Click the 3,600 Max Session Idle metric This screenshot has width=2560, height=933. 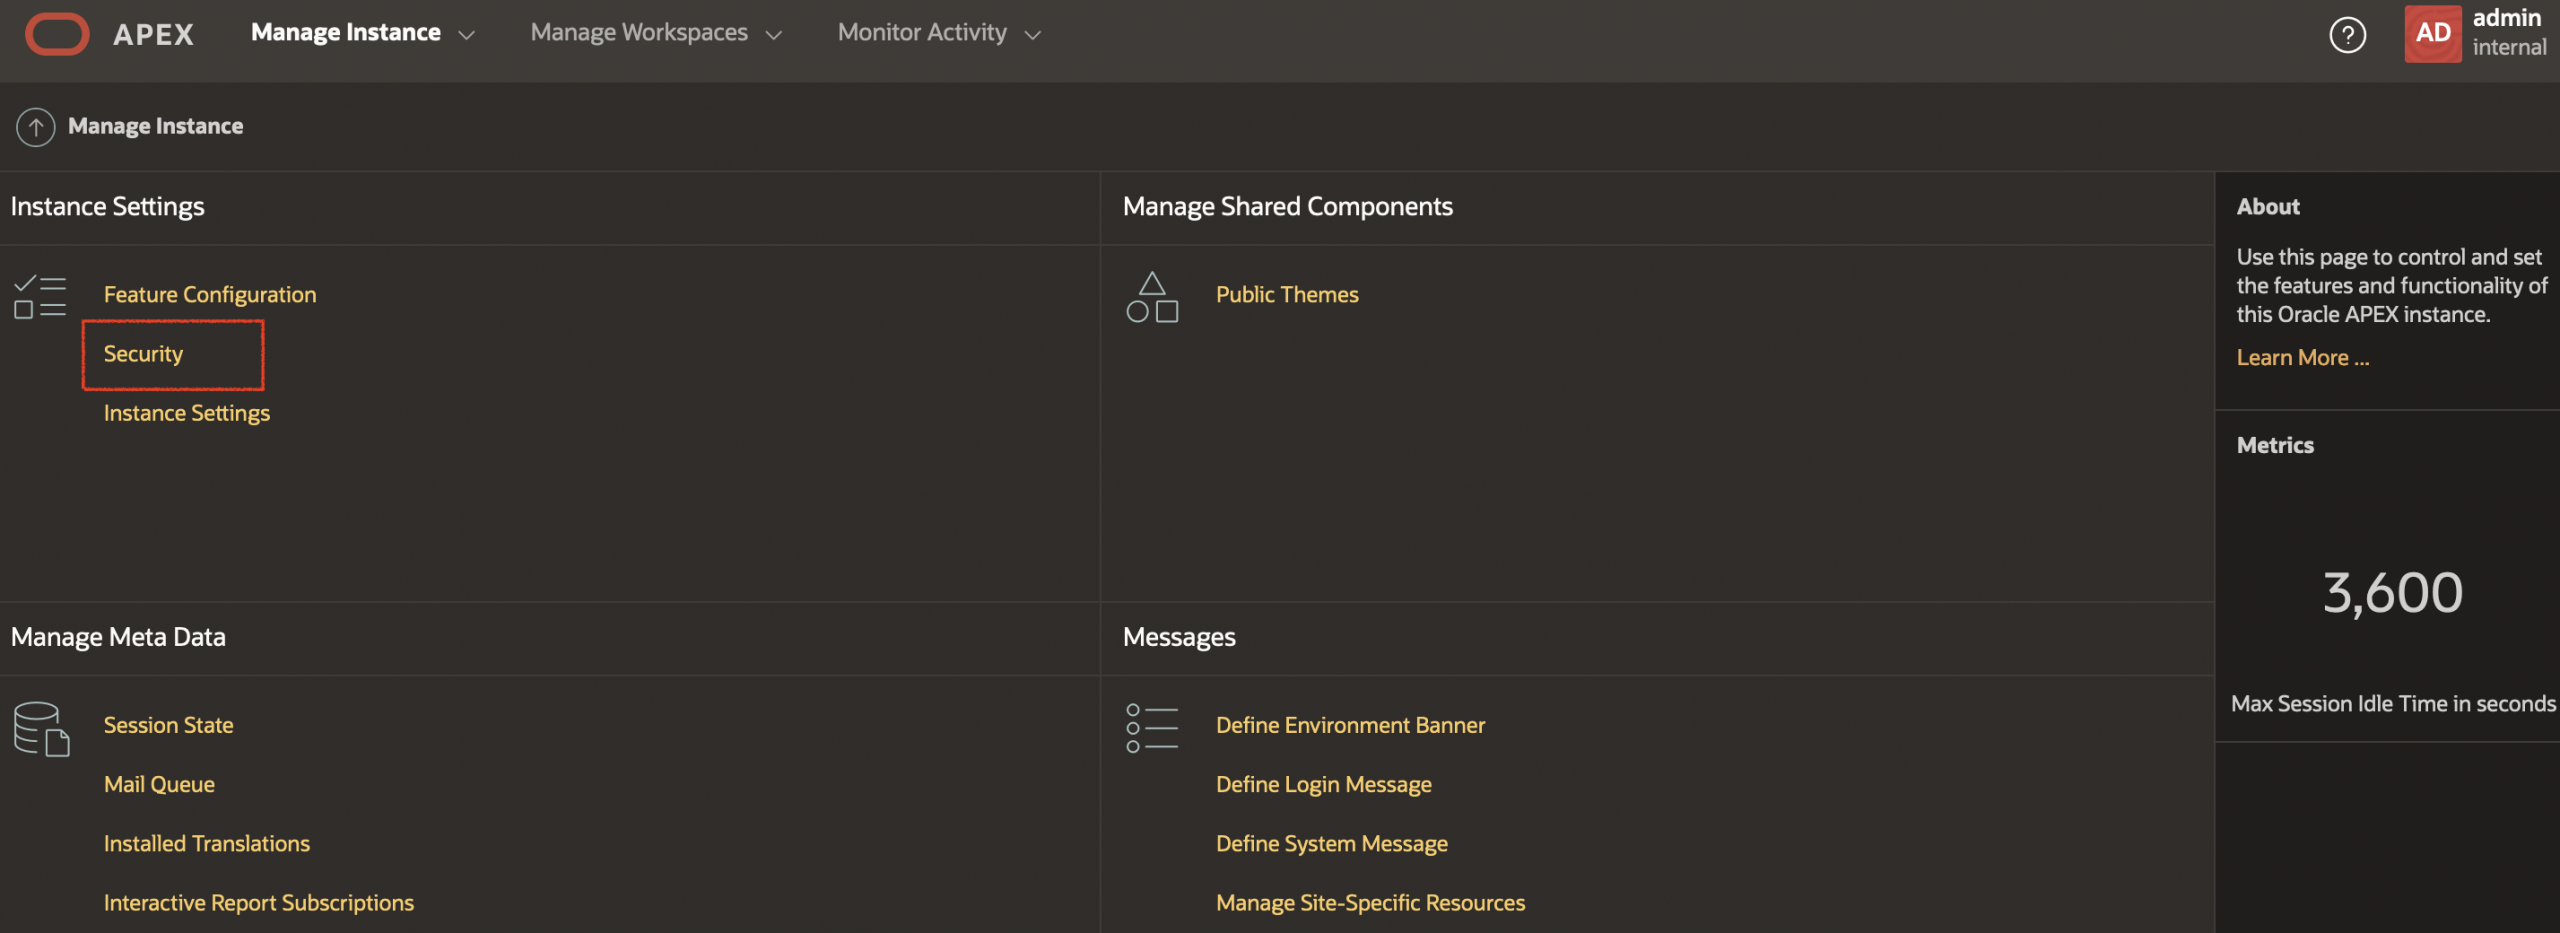click(x=2391, y=591)
